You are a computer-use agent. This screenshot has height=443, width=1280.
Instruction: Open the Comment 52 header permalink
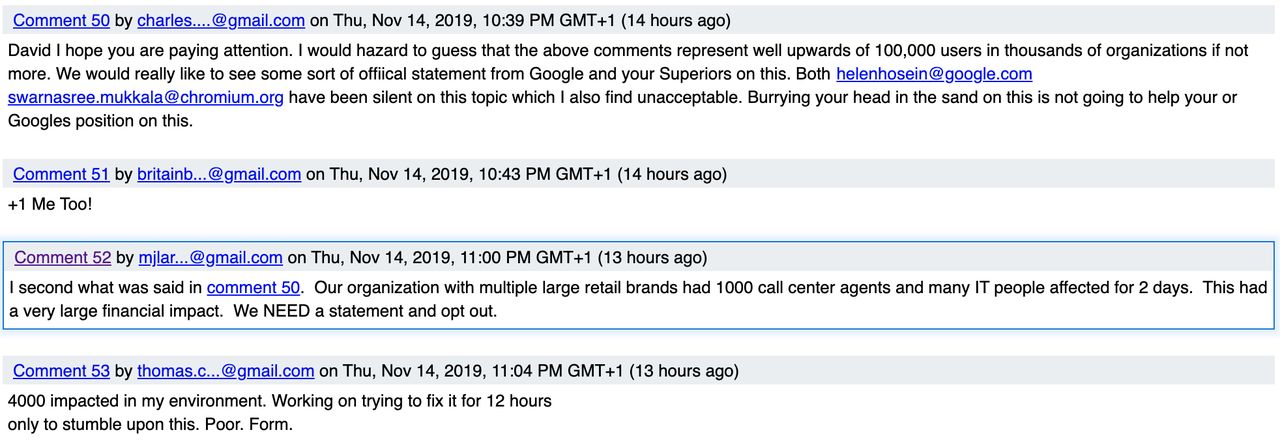(62, 257)
